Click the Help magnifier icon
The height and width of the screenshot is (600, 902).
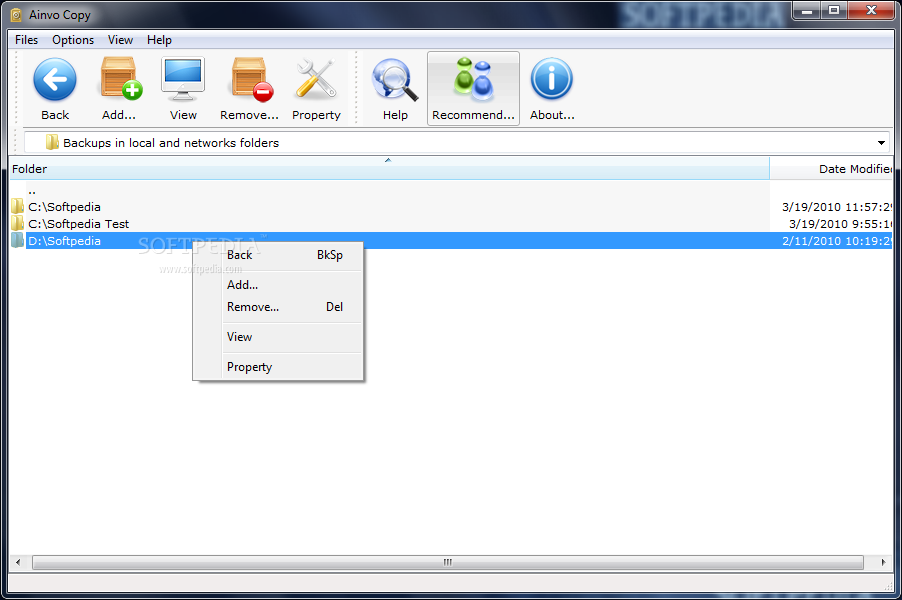tap(395, 80)
